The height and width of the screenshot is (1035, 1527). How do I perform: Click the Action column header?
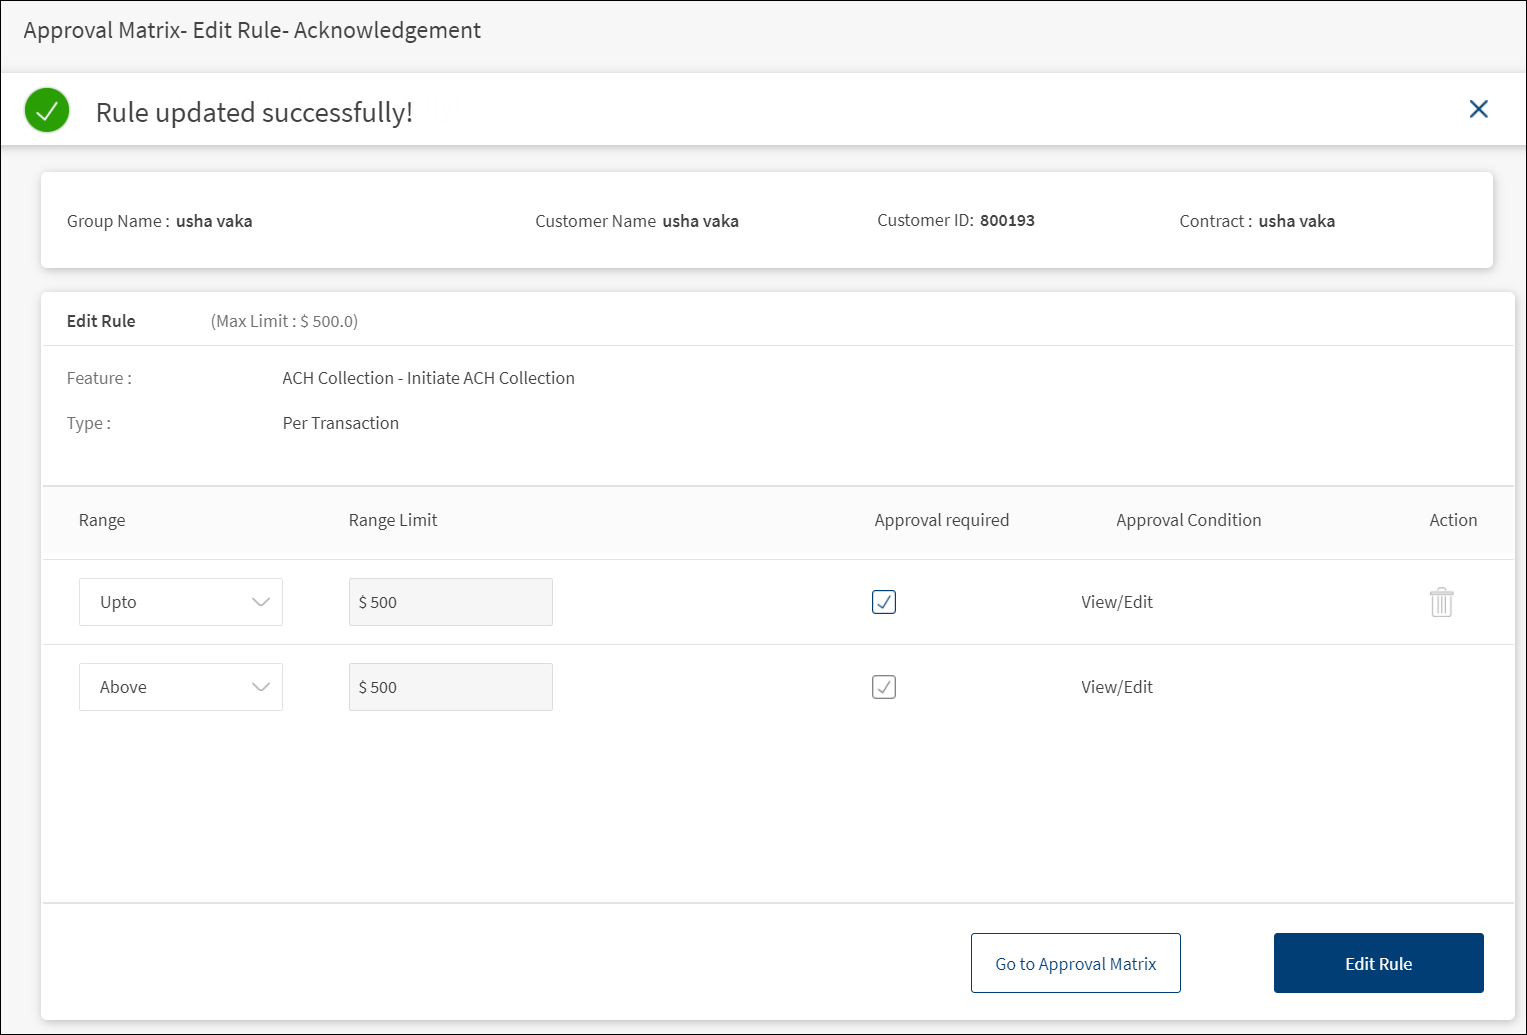pyautogui.click(x=1452, y=520)
